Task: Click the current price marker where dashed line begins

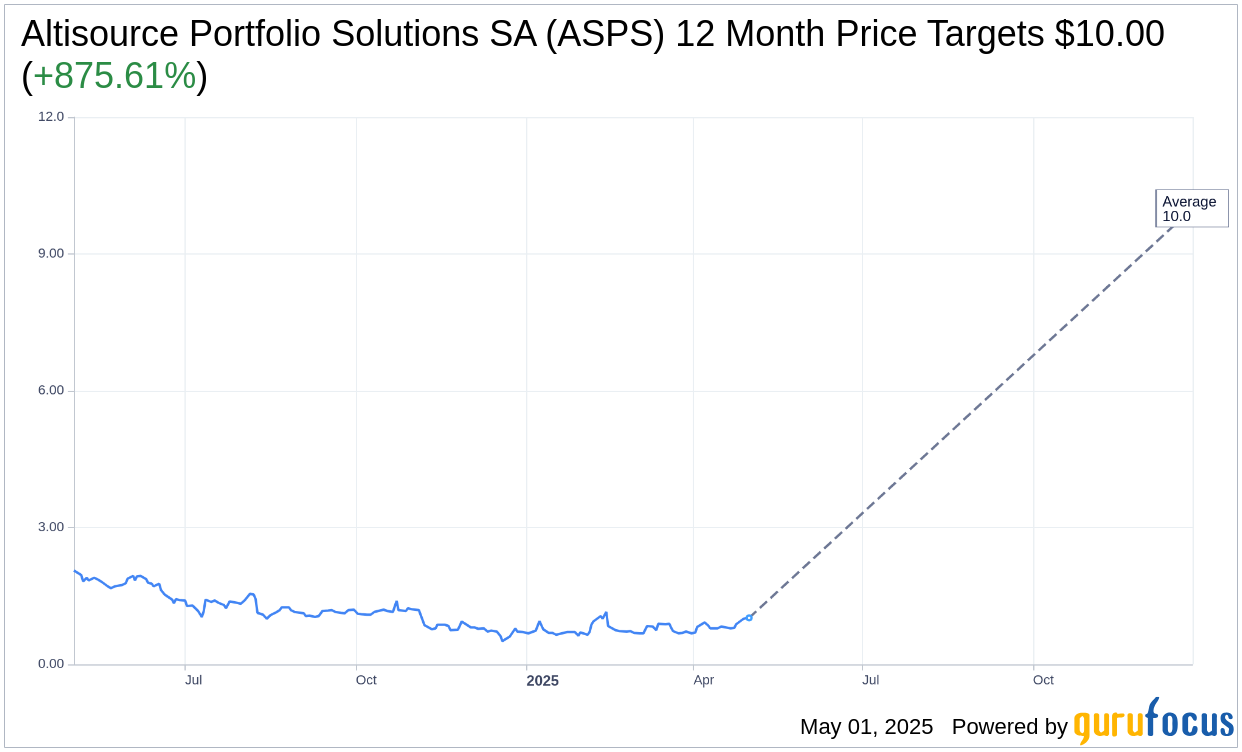Action: [x=749, y=617]
